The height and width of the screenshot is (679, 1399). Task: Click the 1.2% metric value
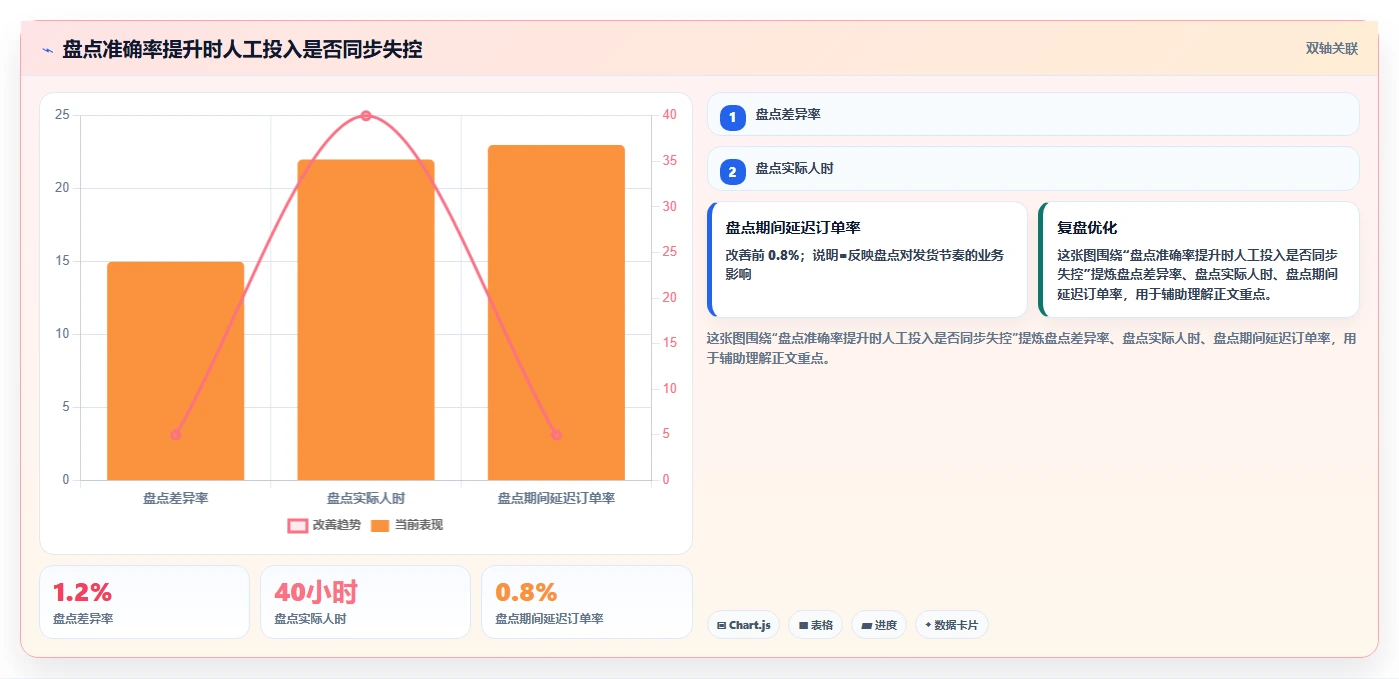(82, 592)
